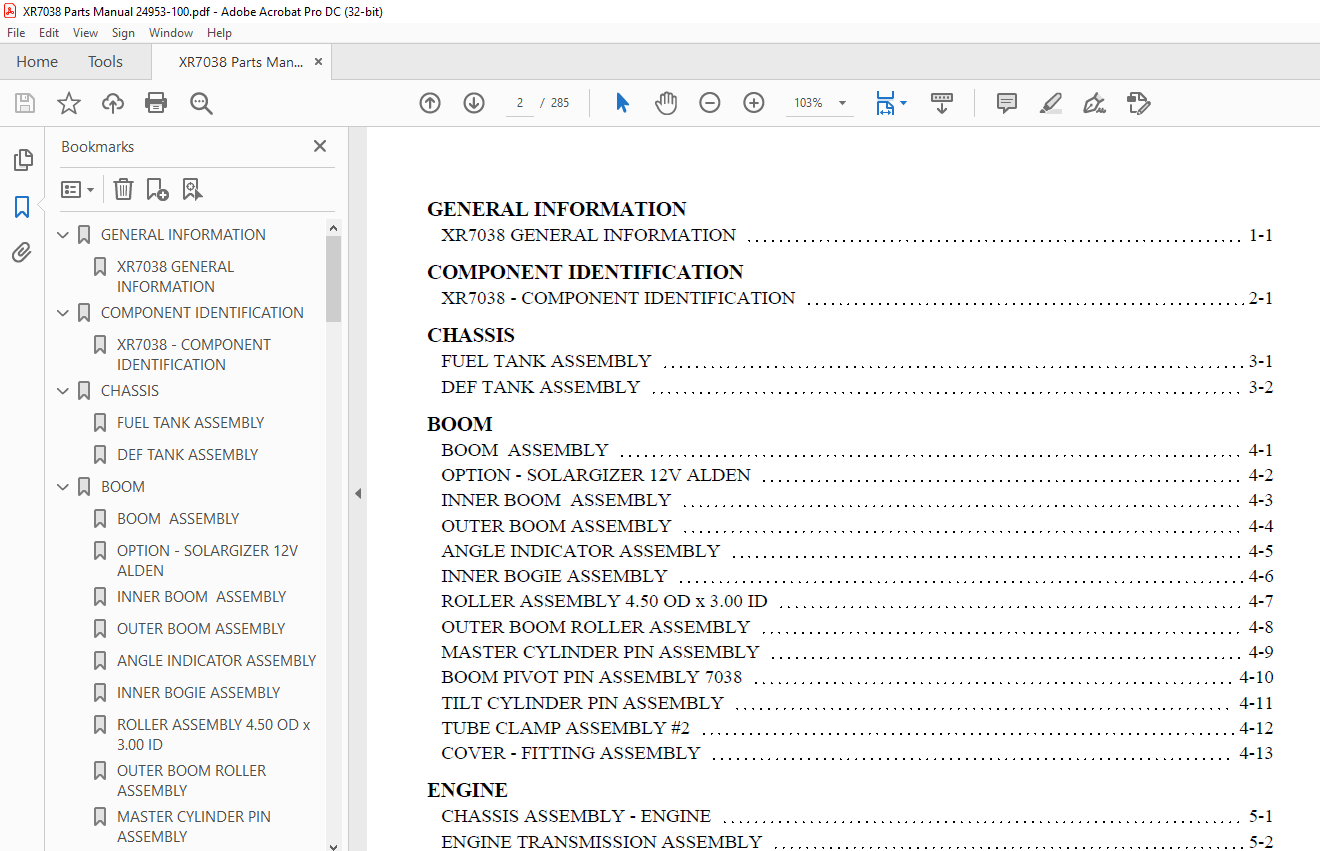This screenshot has height=851, width=1320.
Task: Click the upload to cloud icon
Action: coord(113,103)
